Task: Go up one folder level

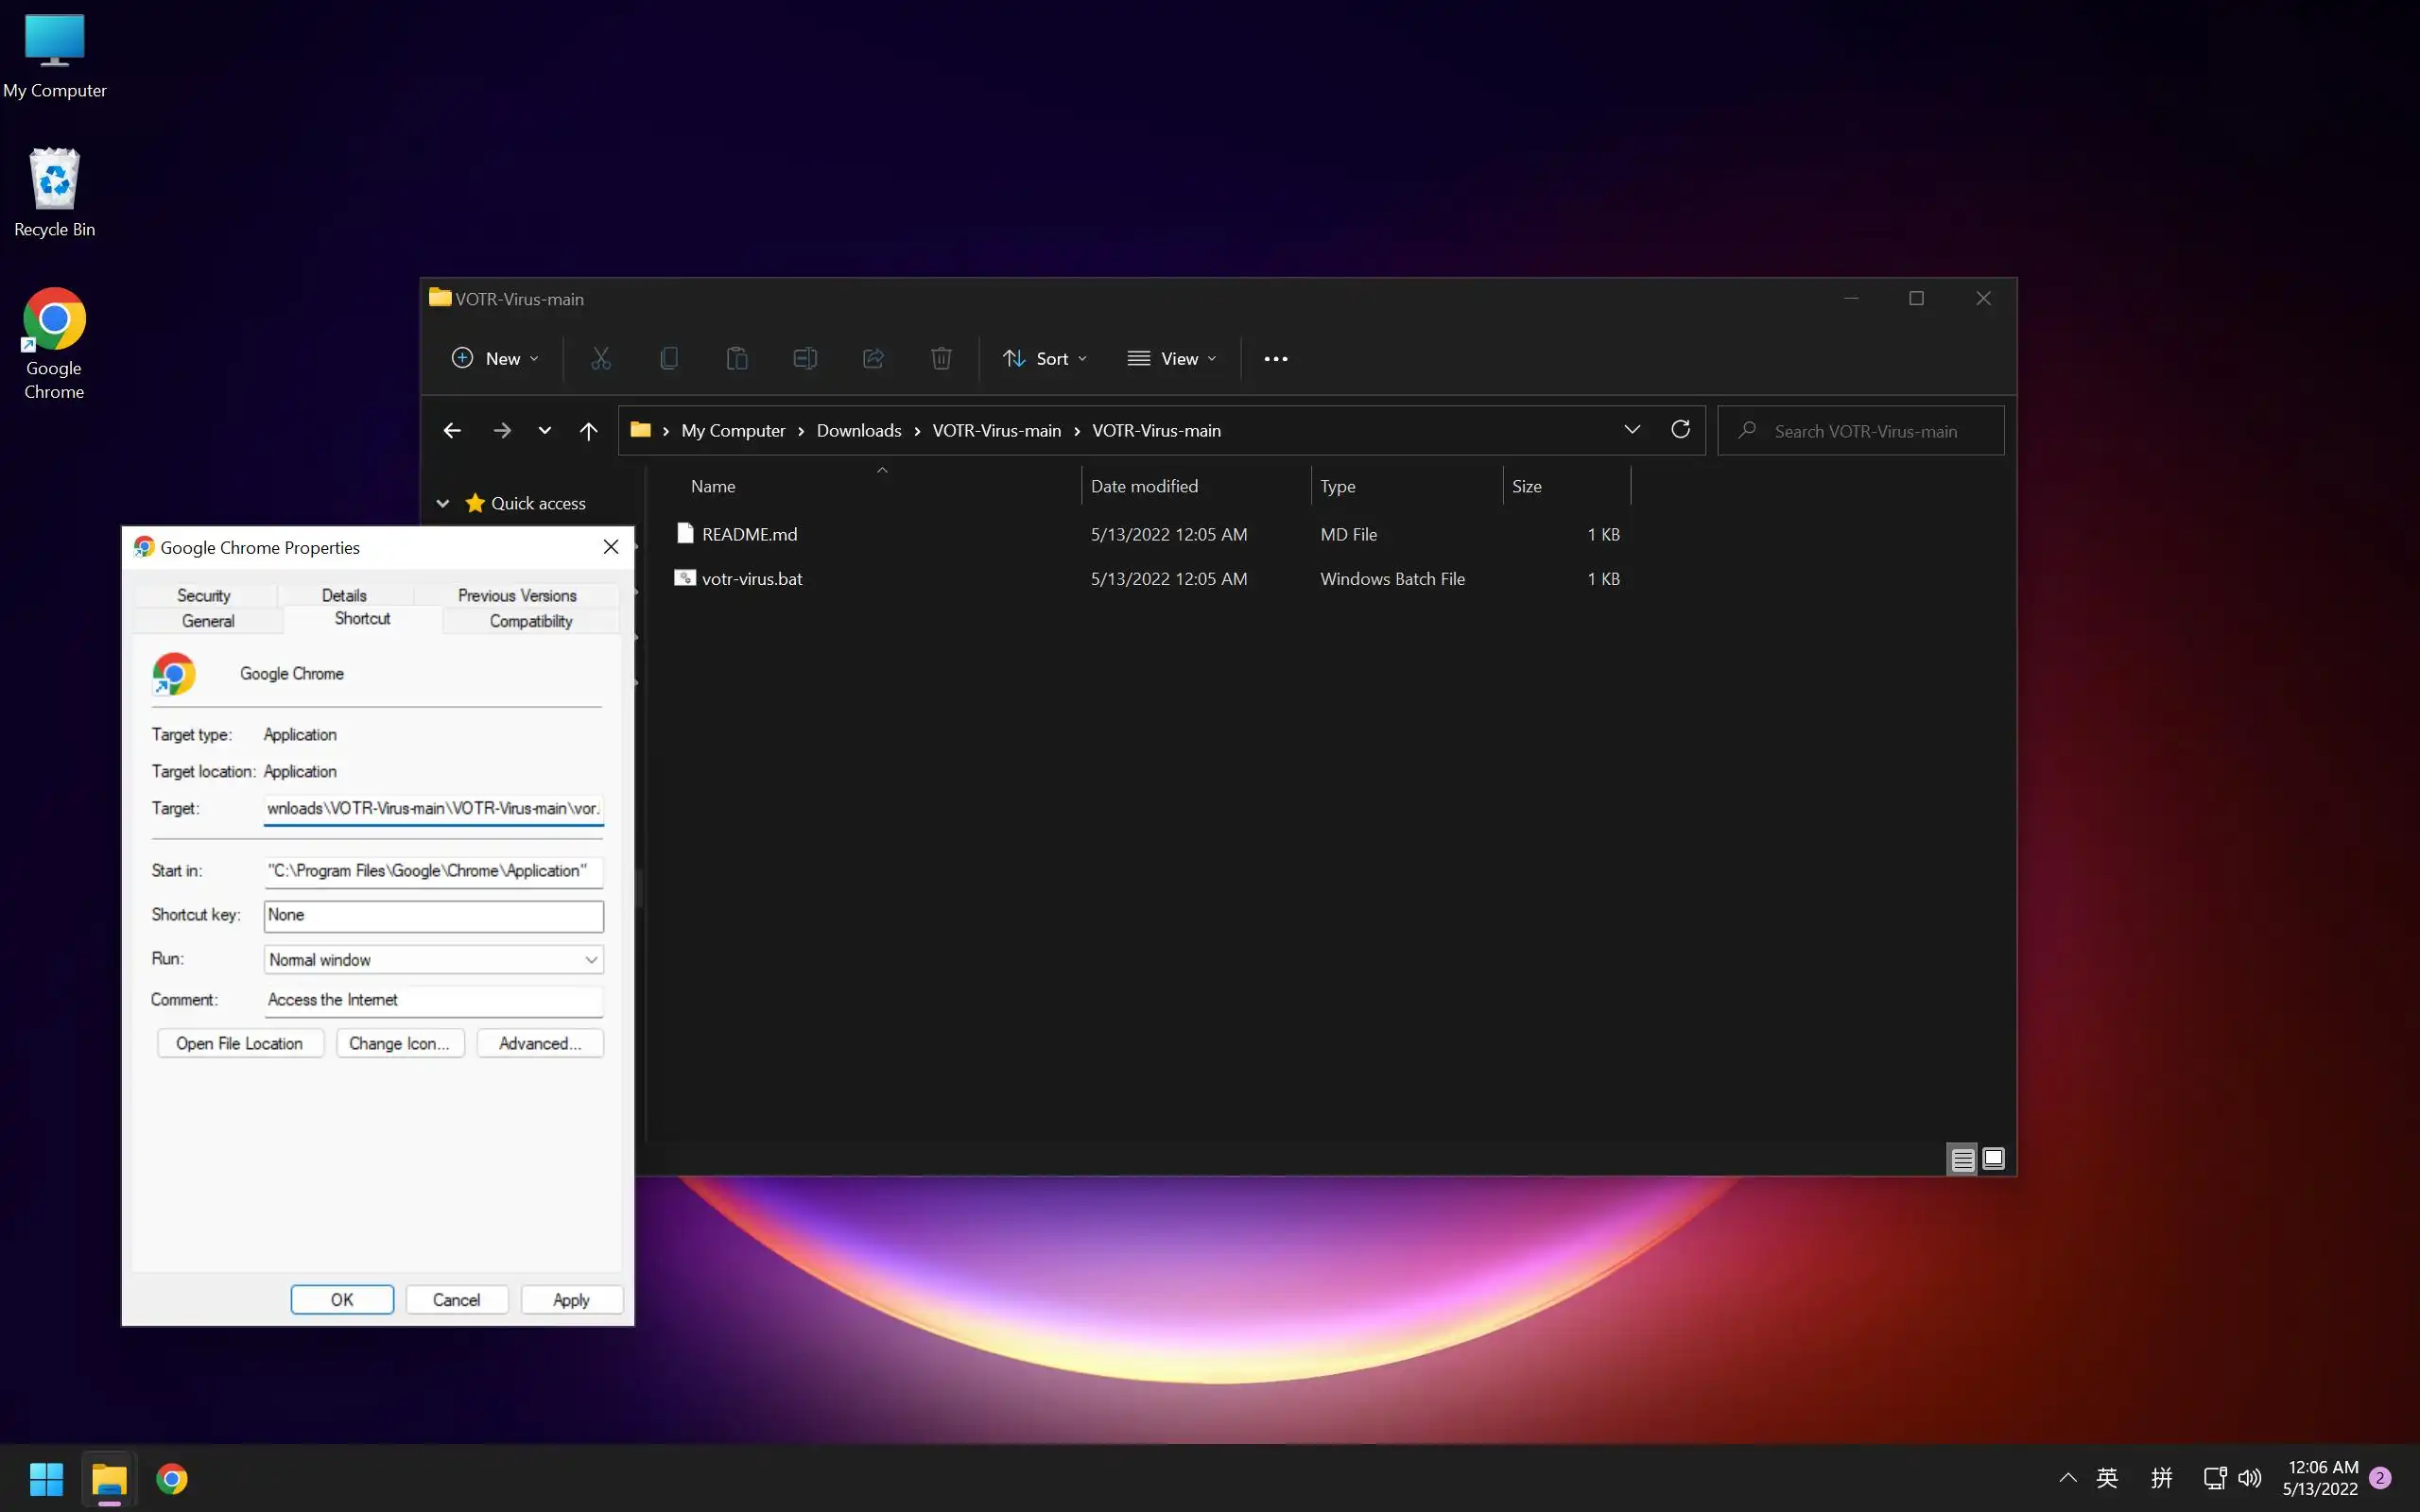Action: click(588, 431)
